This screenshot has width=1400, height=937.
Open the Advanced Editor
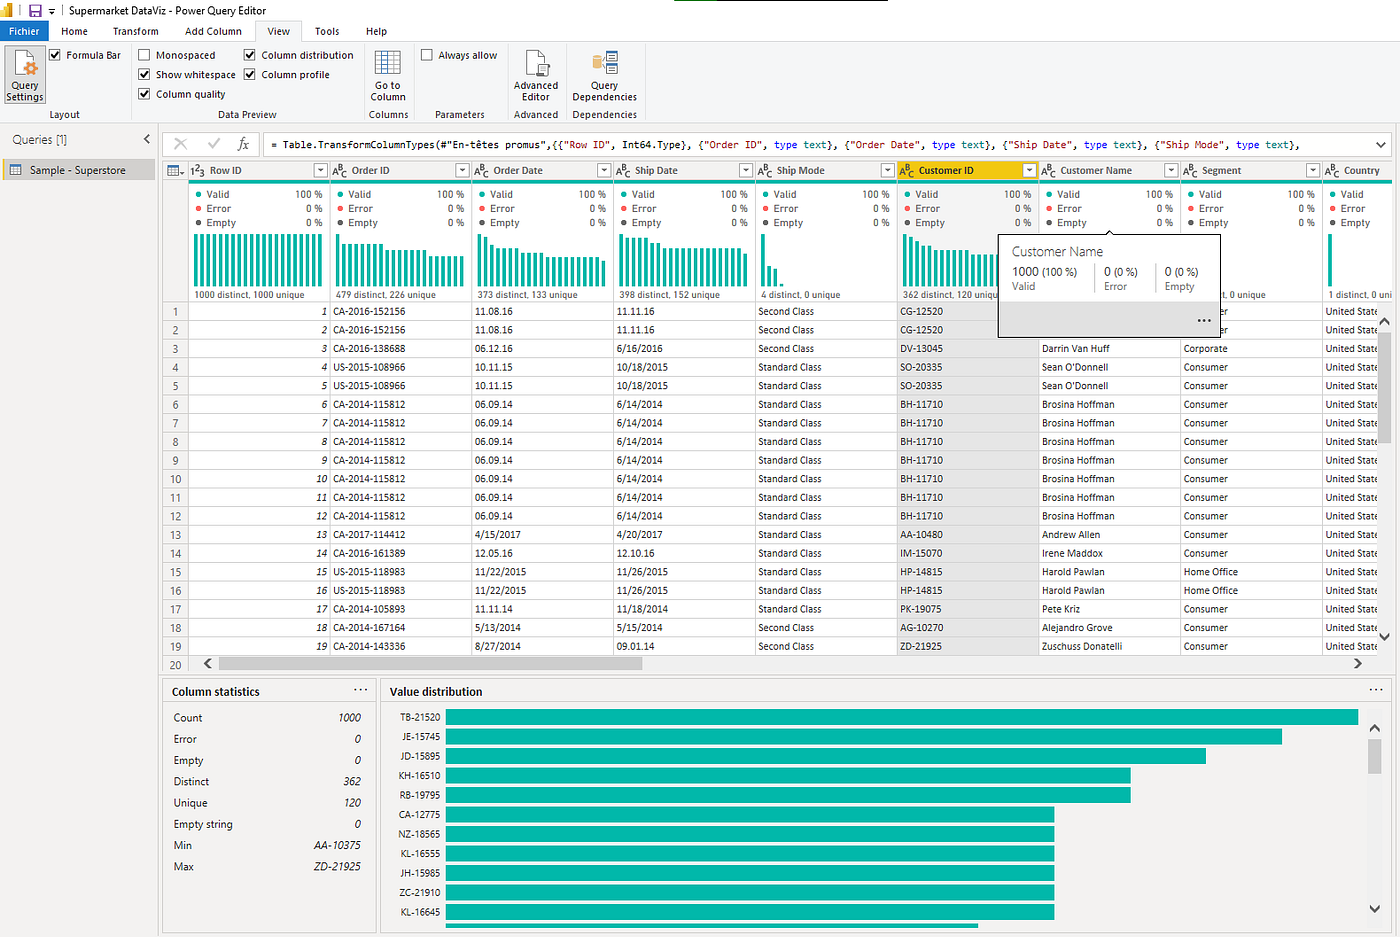pos(536,75)
